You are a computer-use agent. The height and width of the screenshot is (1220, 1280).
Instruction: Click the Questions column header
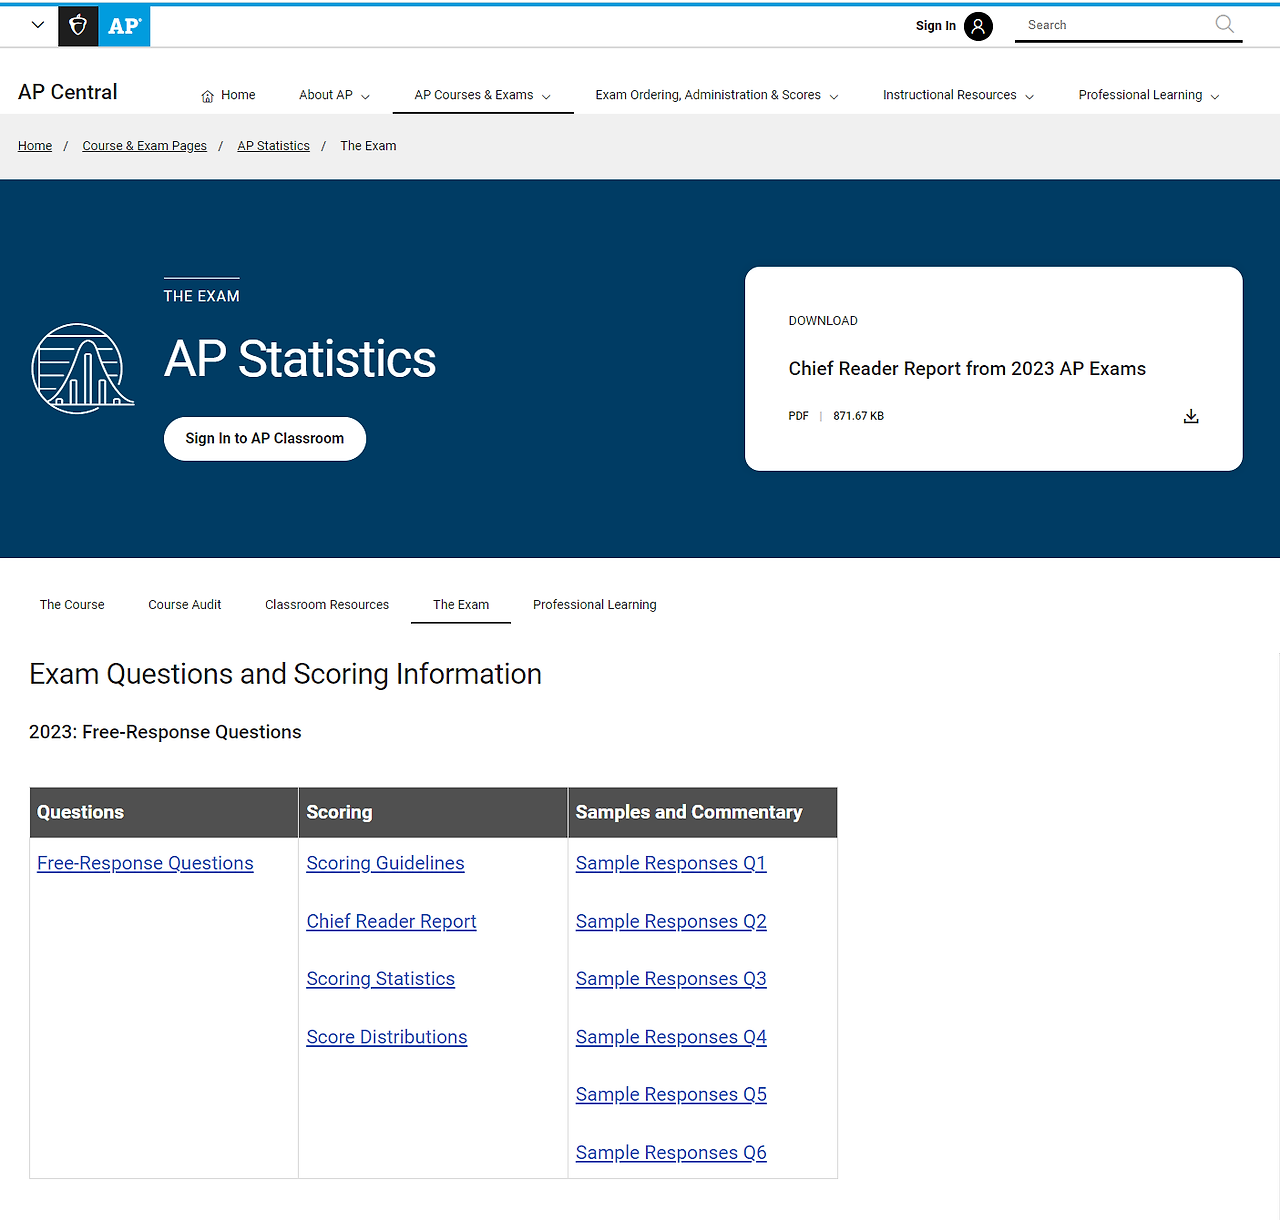point(164,812)
